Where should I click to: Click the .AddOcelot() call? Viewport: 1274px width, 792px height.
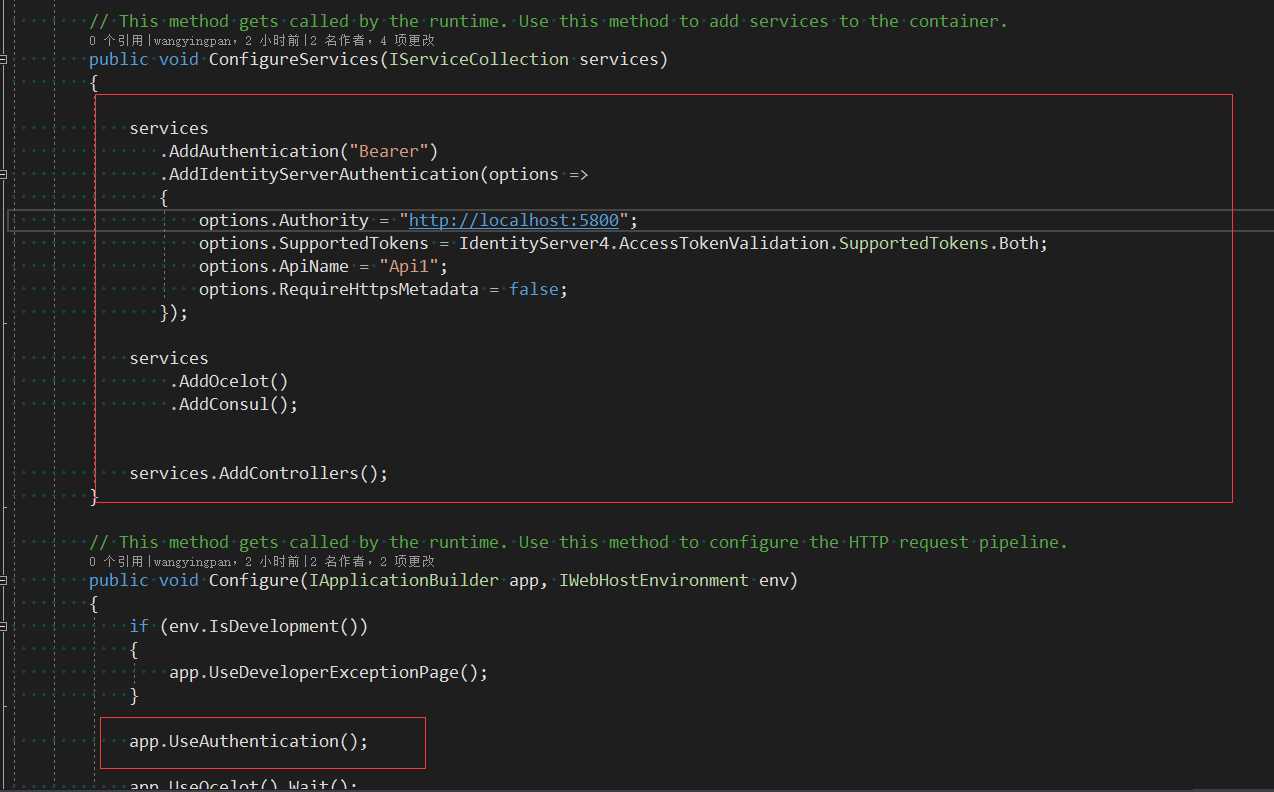[229, 381]
